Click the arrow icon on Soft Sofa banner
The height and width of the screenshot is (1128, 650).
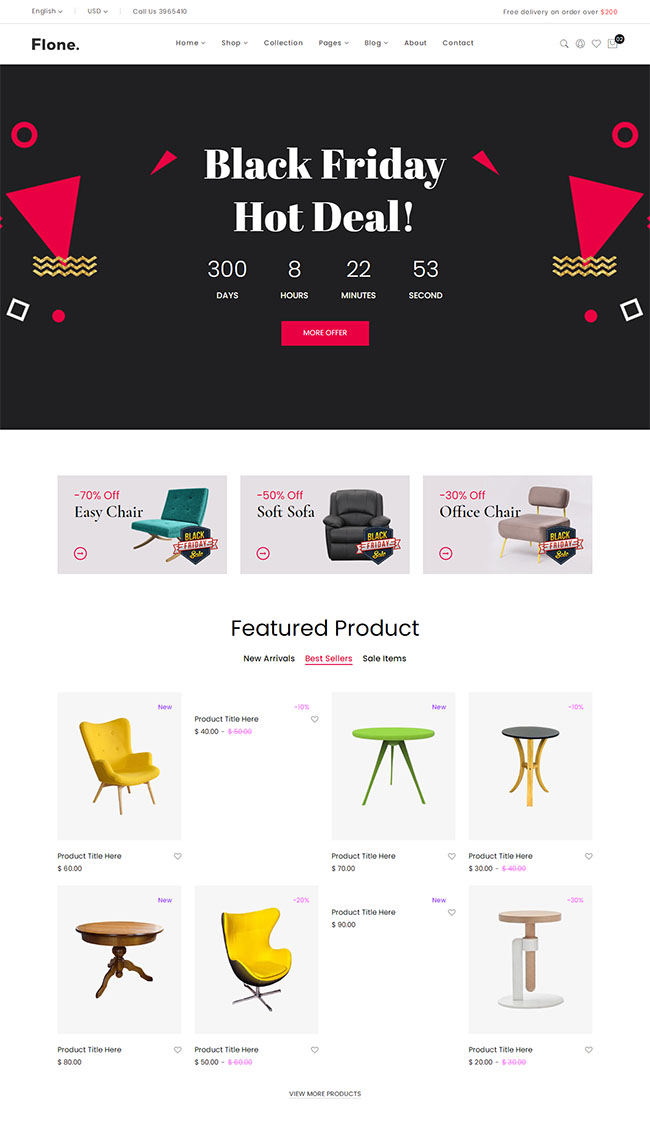pyautogui.click(x=263, y=553)
